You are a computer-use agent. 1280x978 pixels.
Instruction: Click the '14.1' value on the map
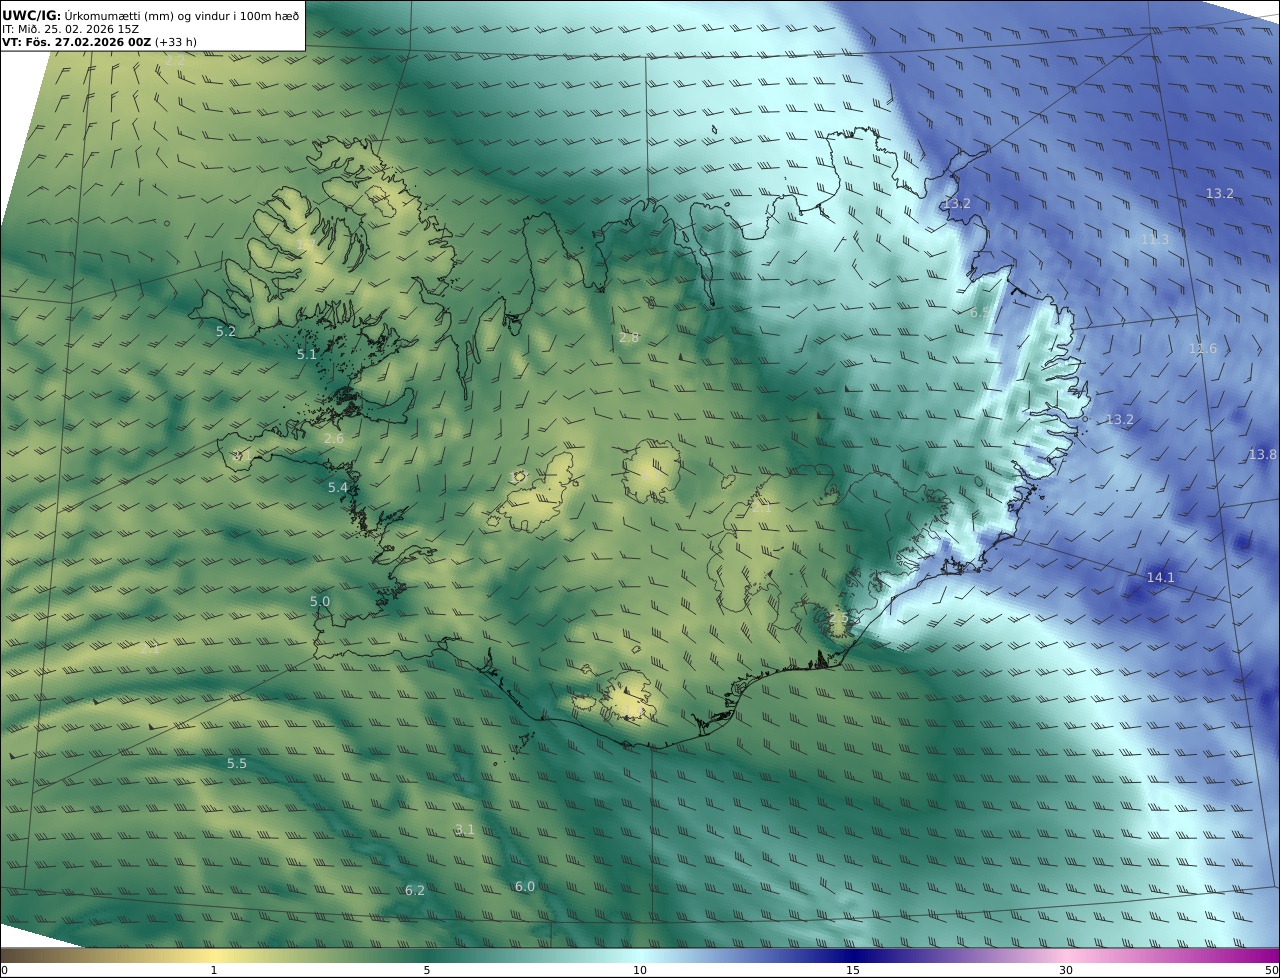coord(1161,577)
